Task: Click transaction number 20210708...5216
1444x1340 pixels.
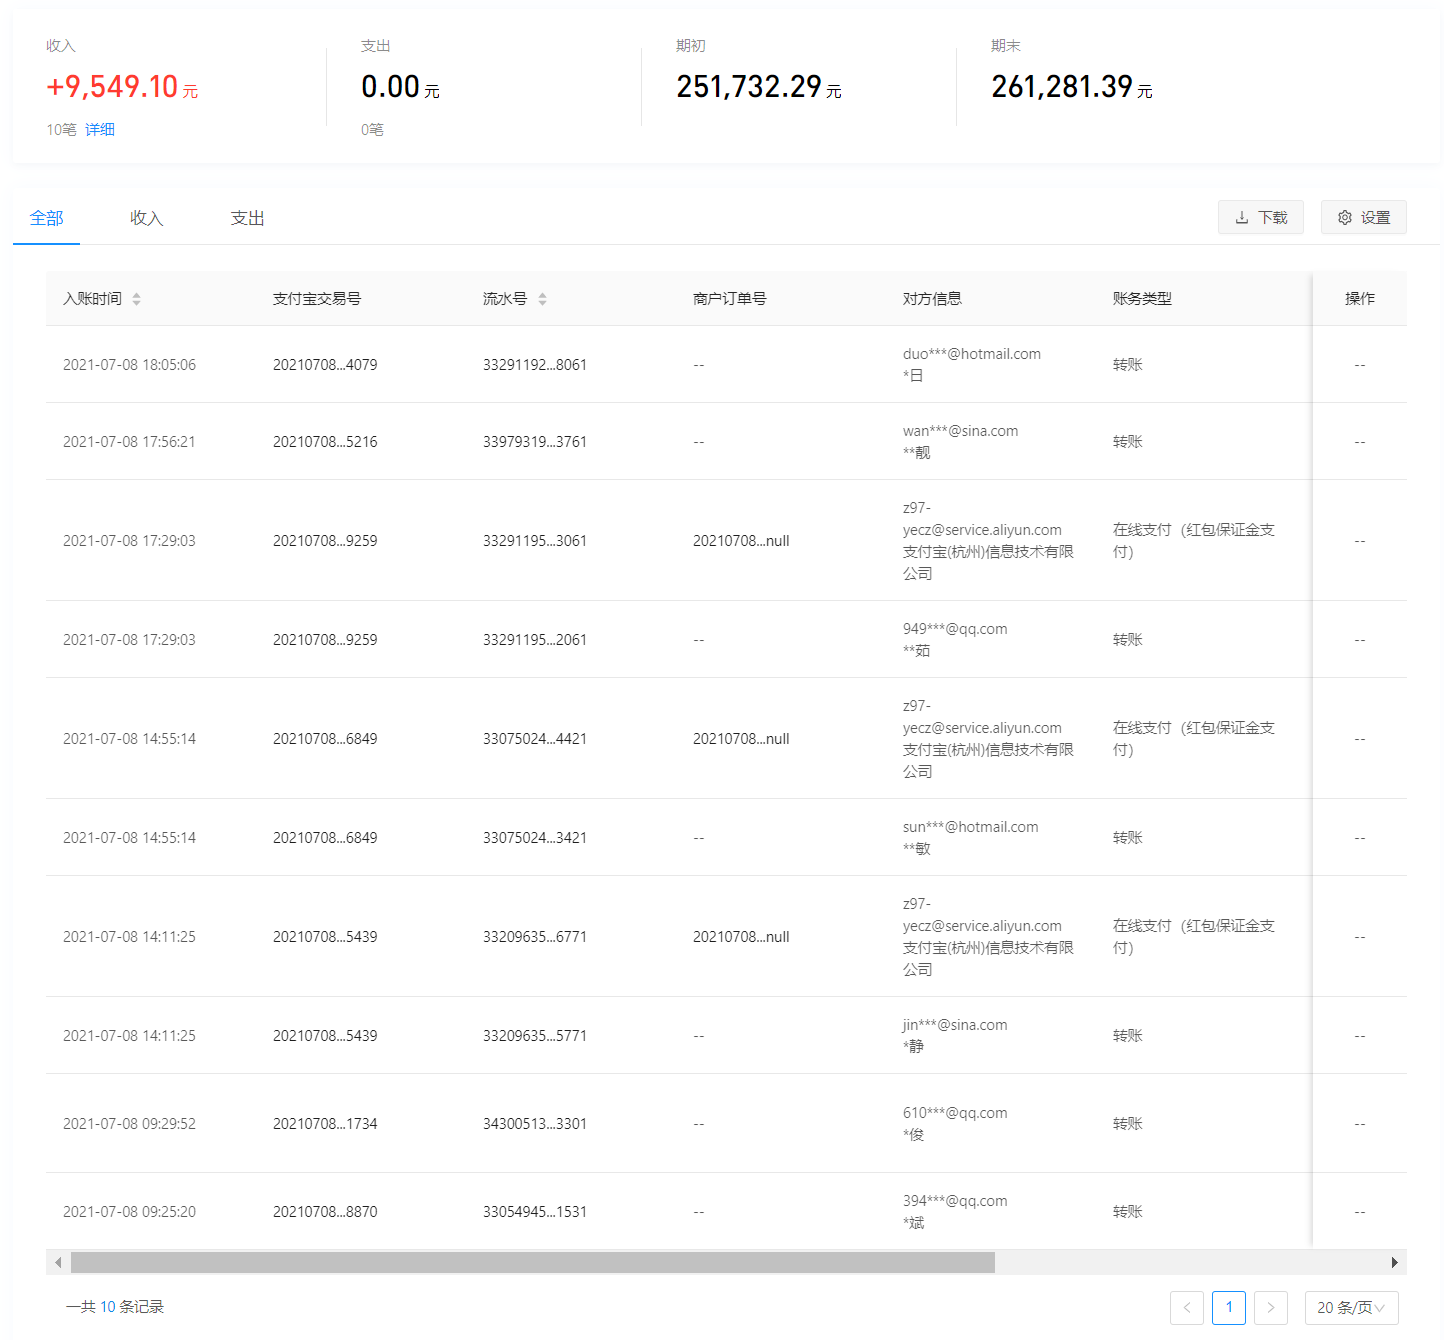Action: point(325,442)
